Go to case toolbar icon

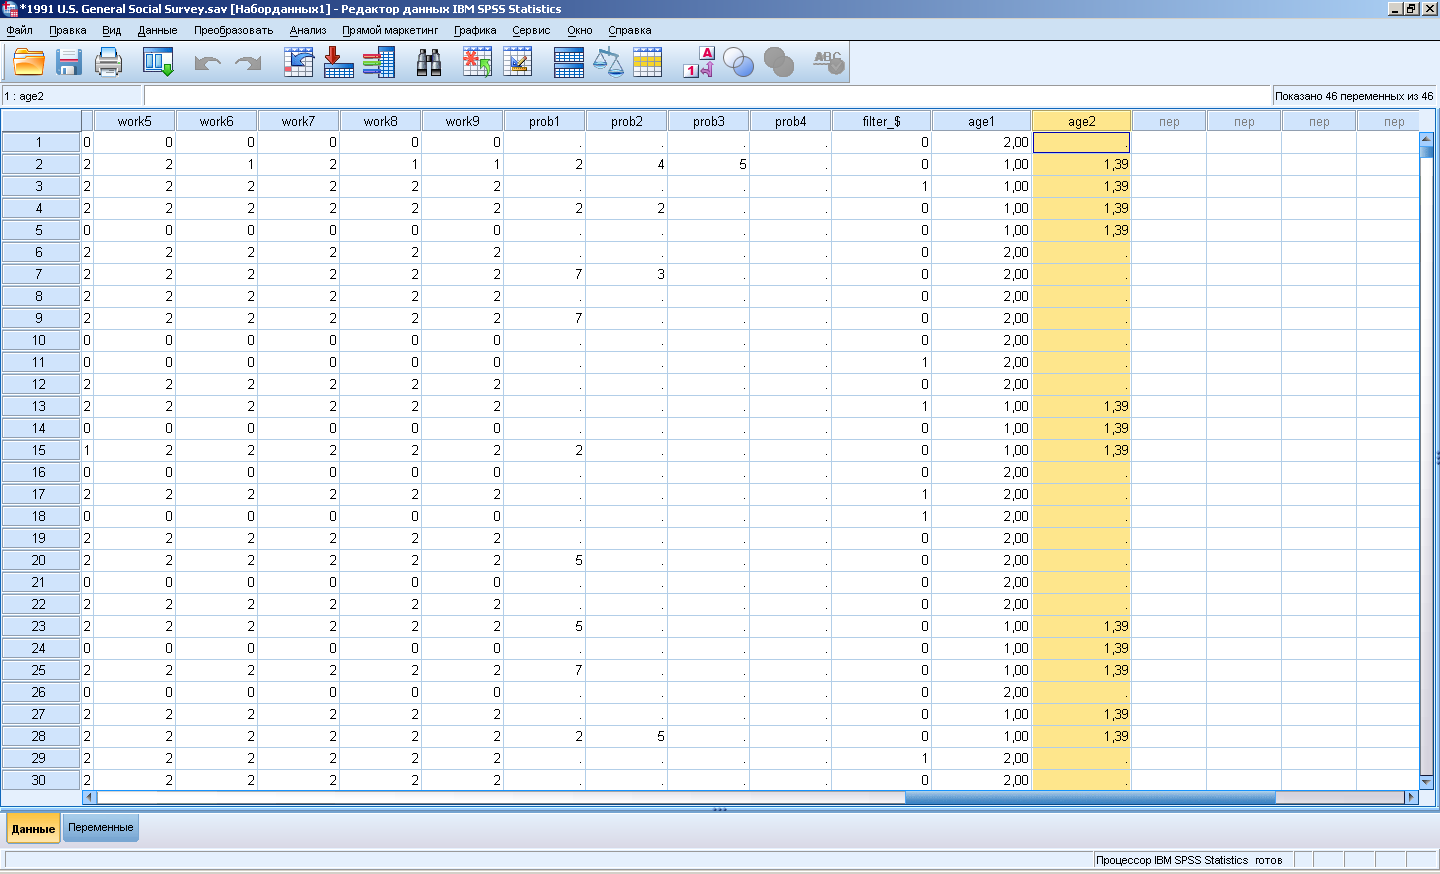click(299, 63)
